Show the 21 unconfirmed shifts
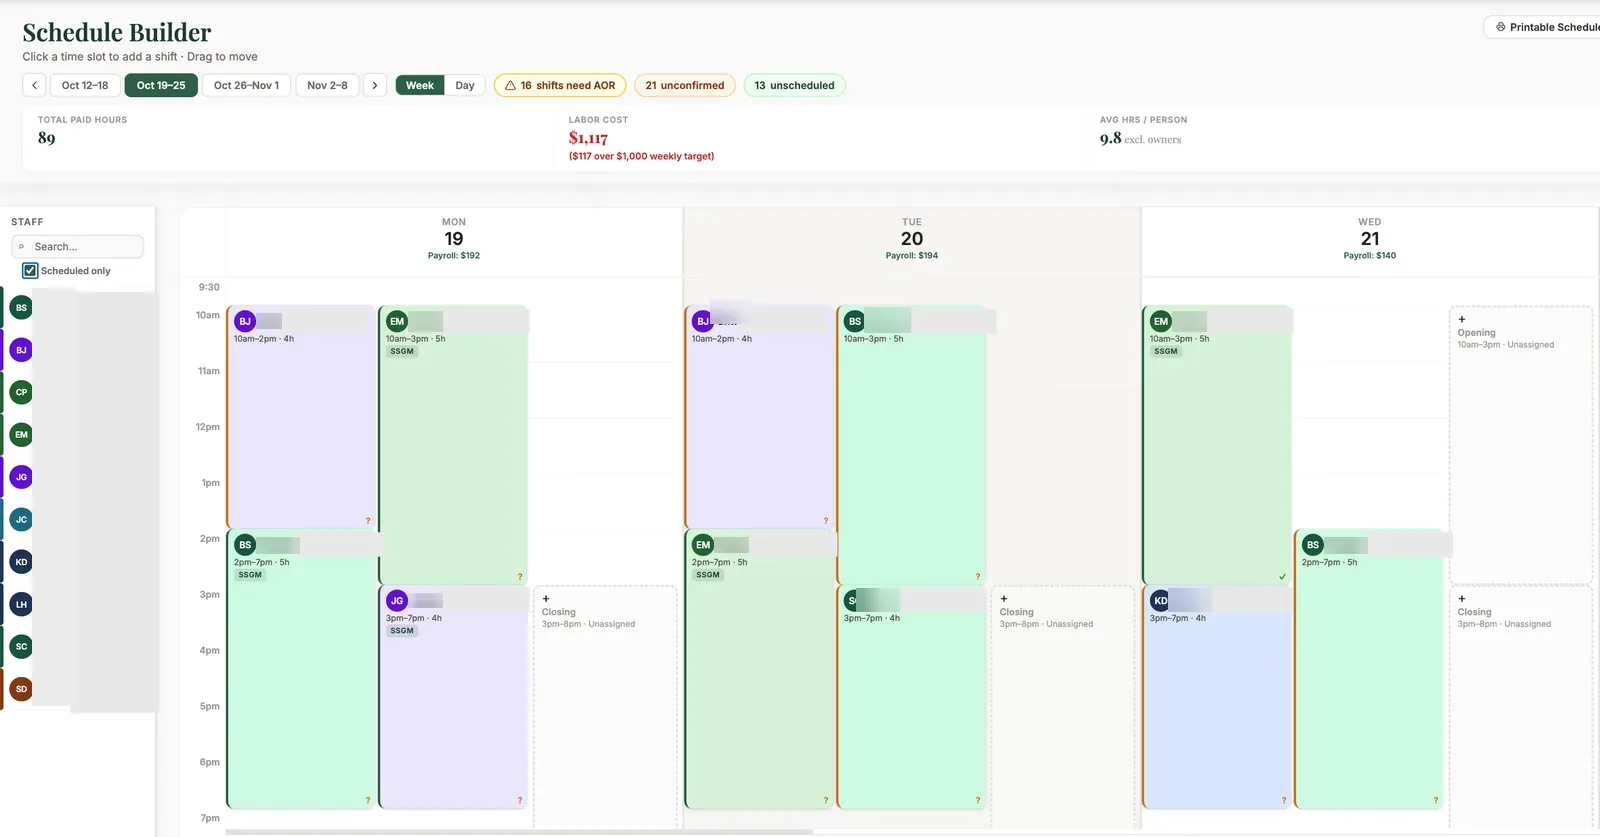 coord(685,85)
